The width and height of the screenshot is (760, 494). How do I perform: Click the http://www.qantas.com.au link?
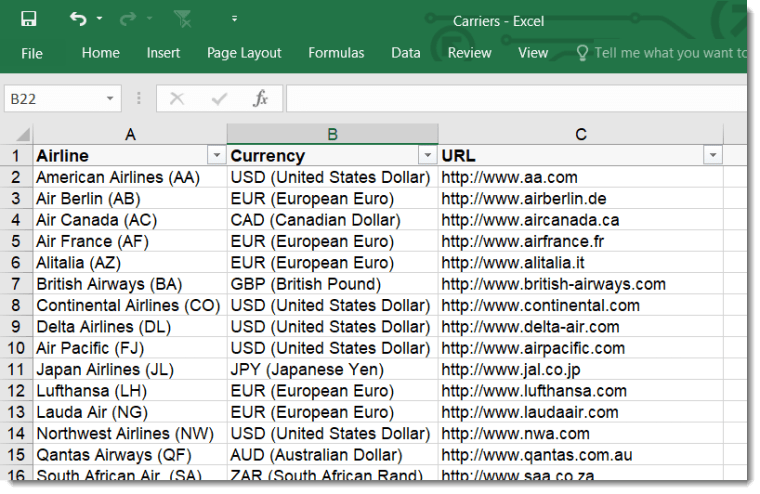tap(537, 454)
